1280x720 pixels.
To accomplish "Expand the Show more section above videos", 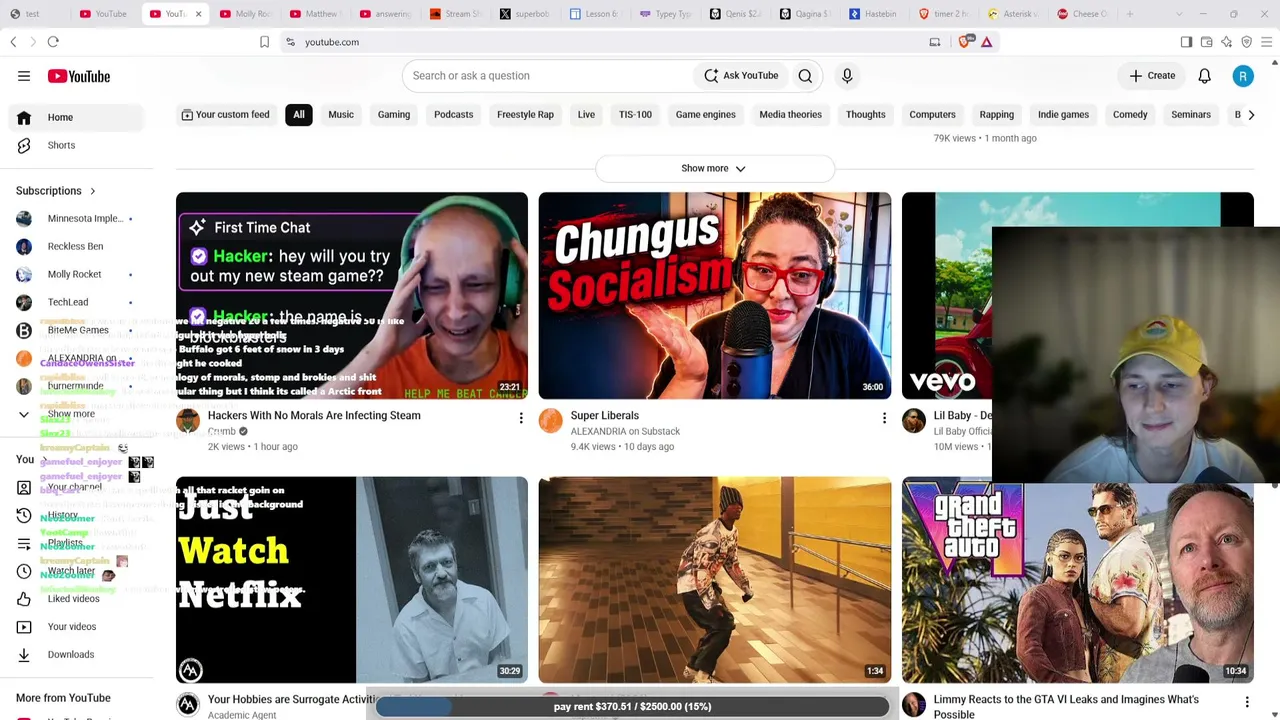I will [x=714, y=168].
